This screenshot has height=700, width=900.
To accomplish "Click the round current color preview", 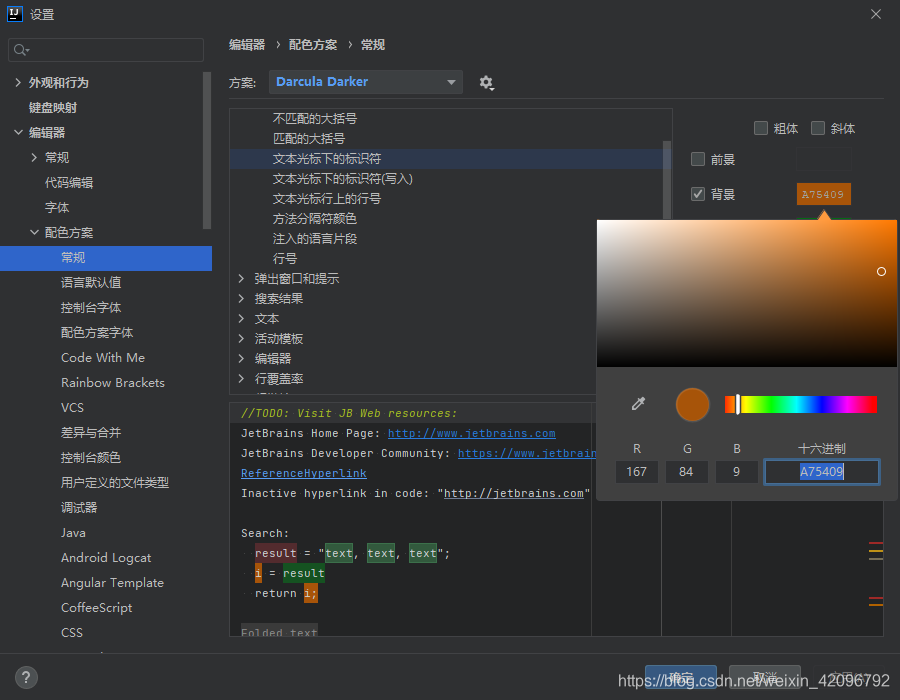I will coord(692,404).
